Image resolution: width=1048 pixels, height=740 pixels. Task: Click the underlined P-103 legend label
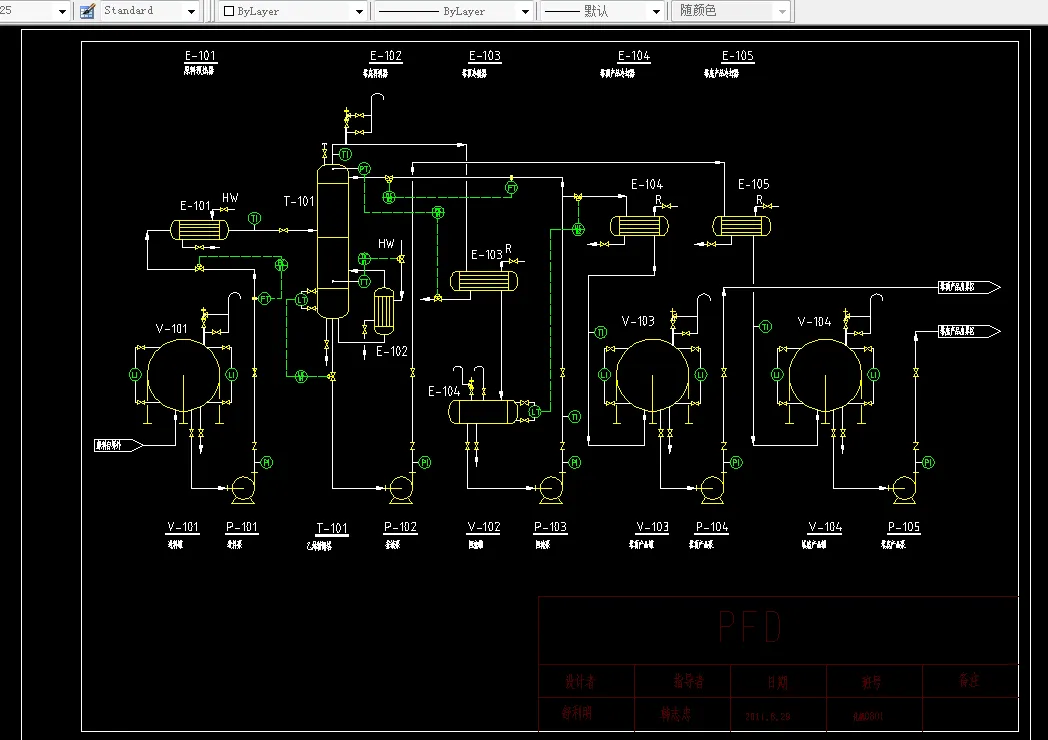coord(550,527)
